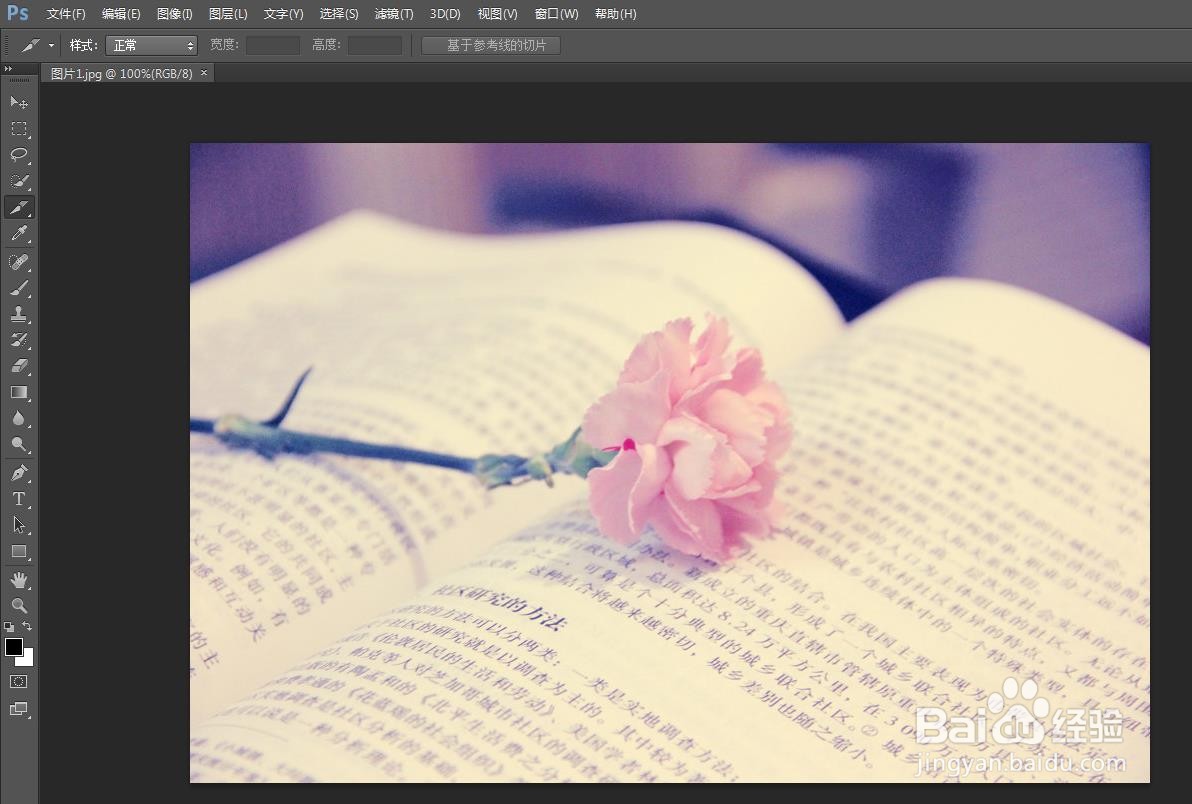Image resolution: width=1192 pixels, height=804 pixels.
Task: Select the Quick Selection tool
Action: [19, 181]
